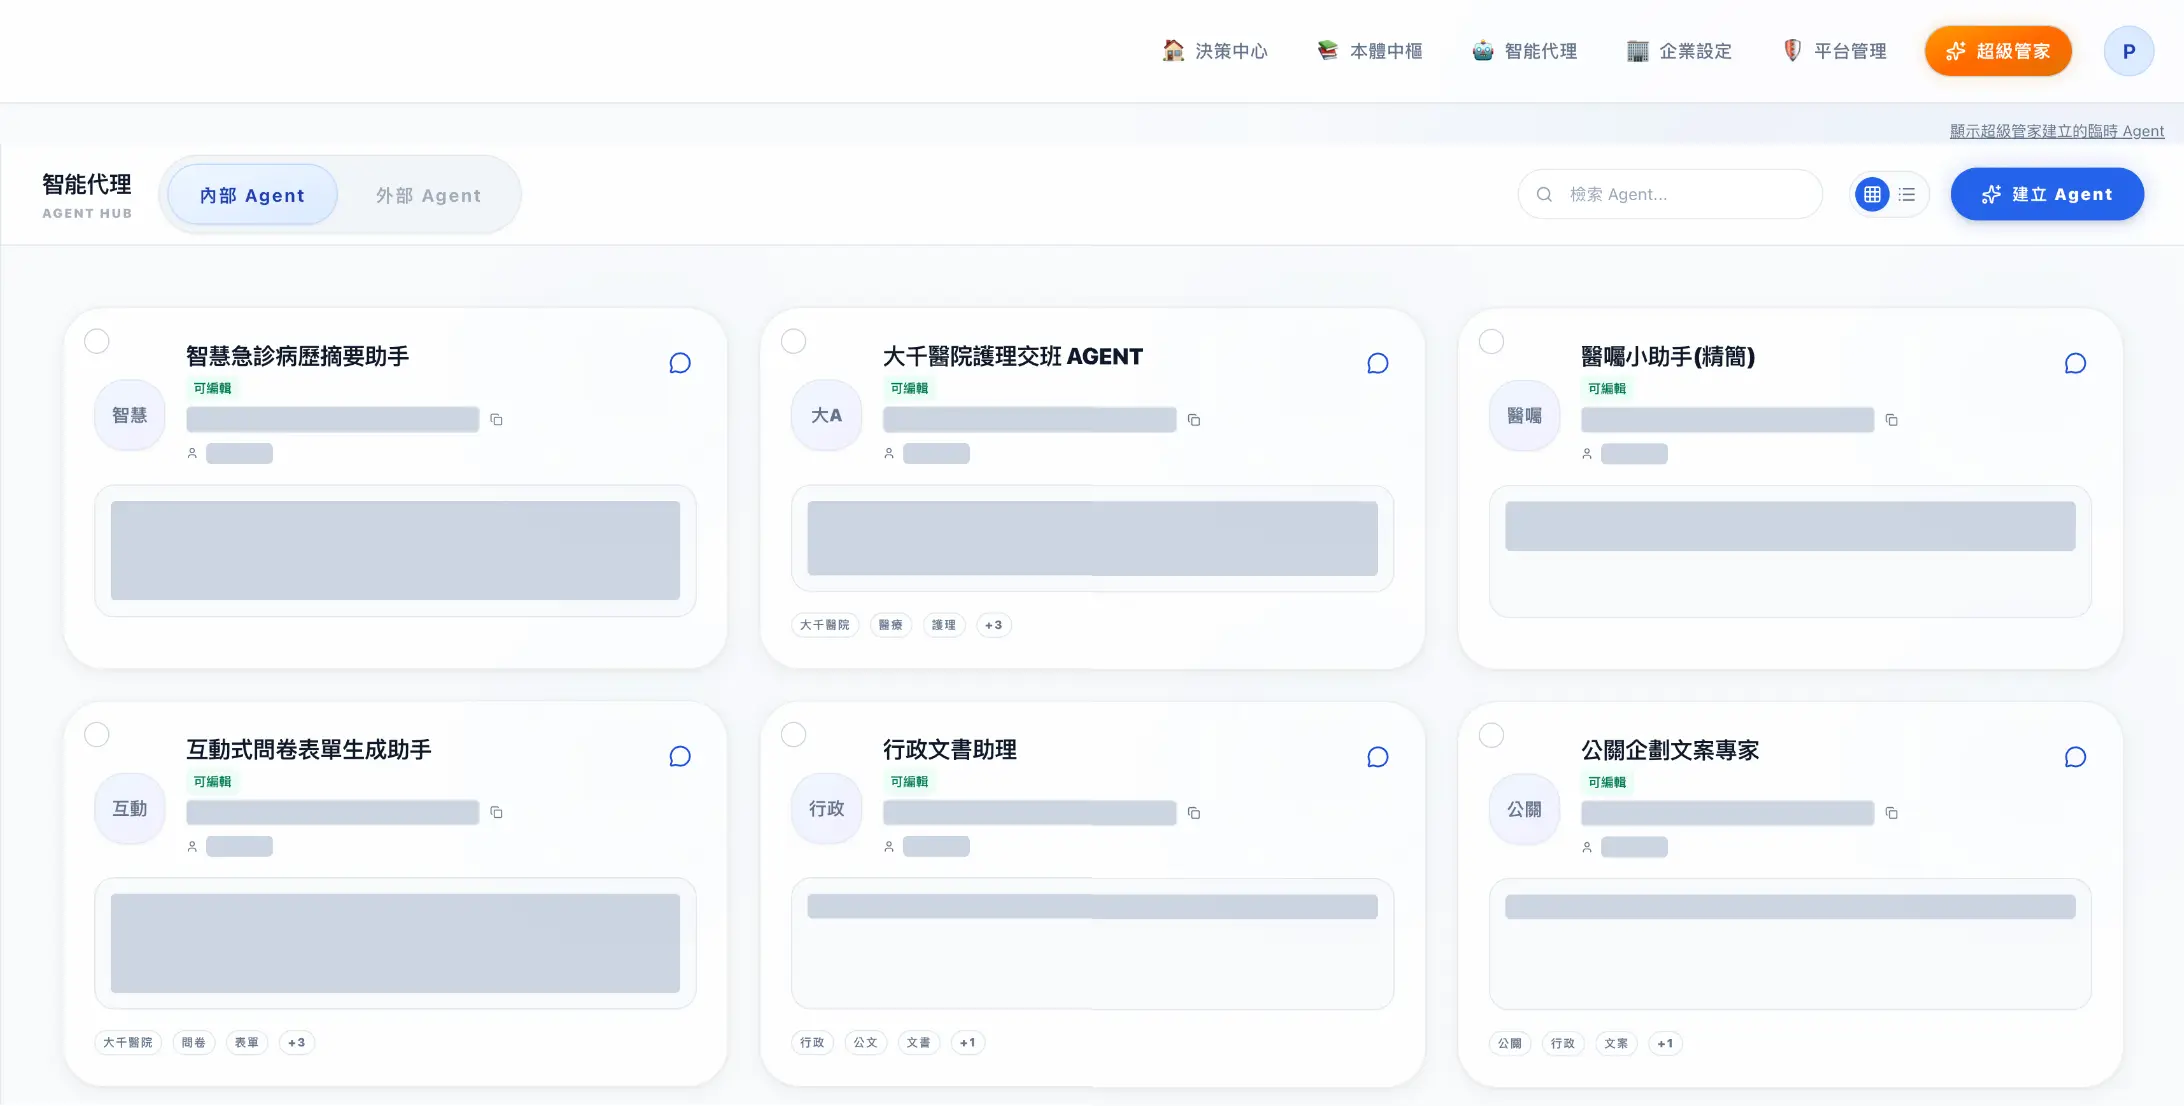Open user profile avatar P
This screenshot has height=1106, width=2184.
2128,51
